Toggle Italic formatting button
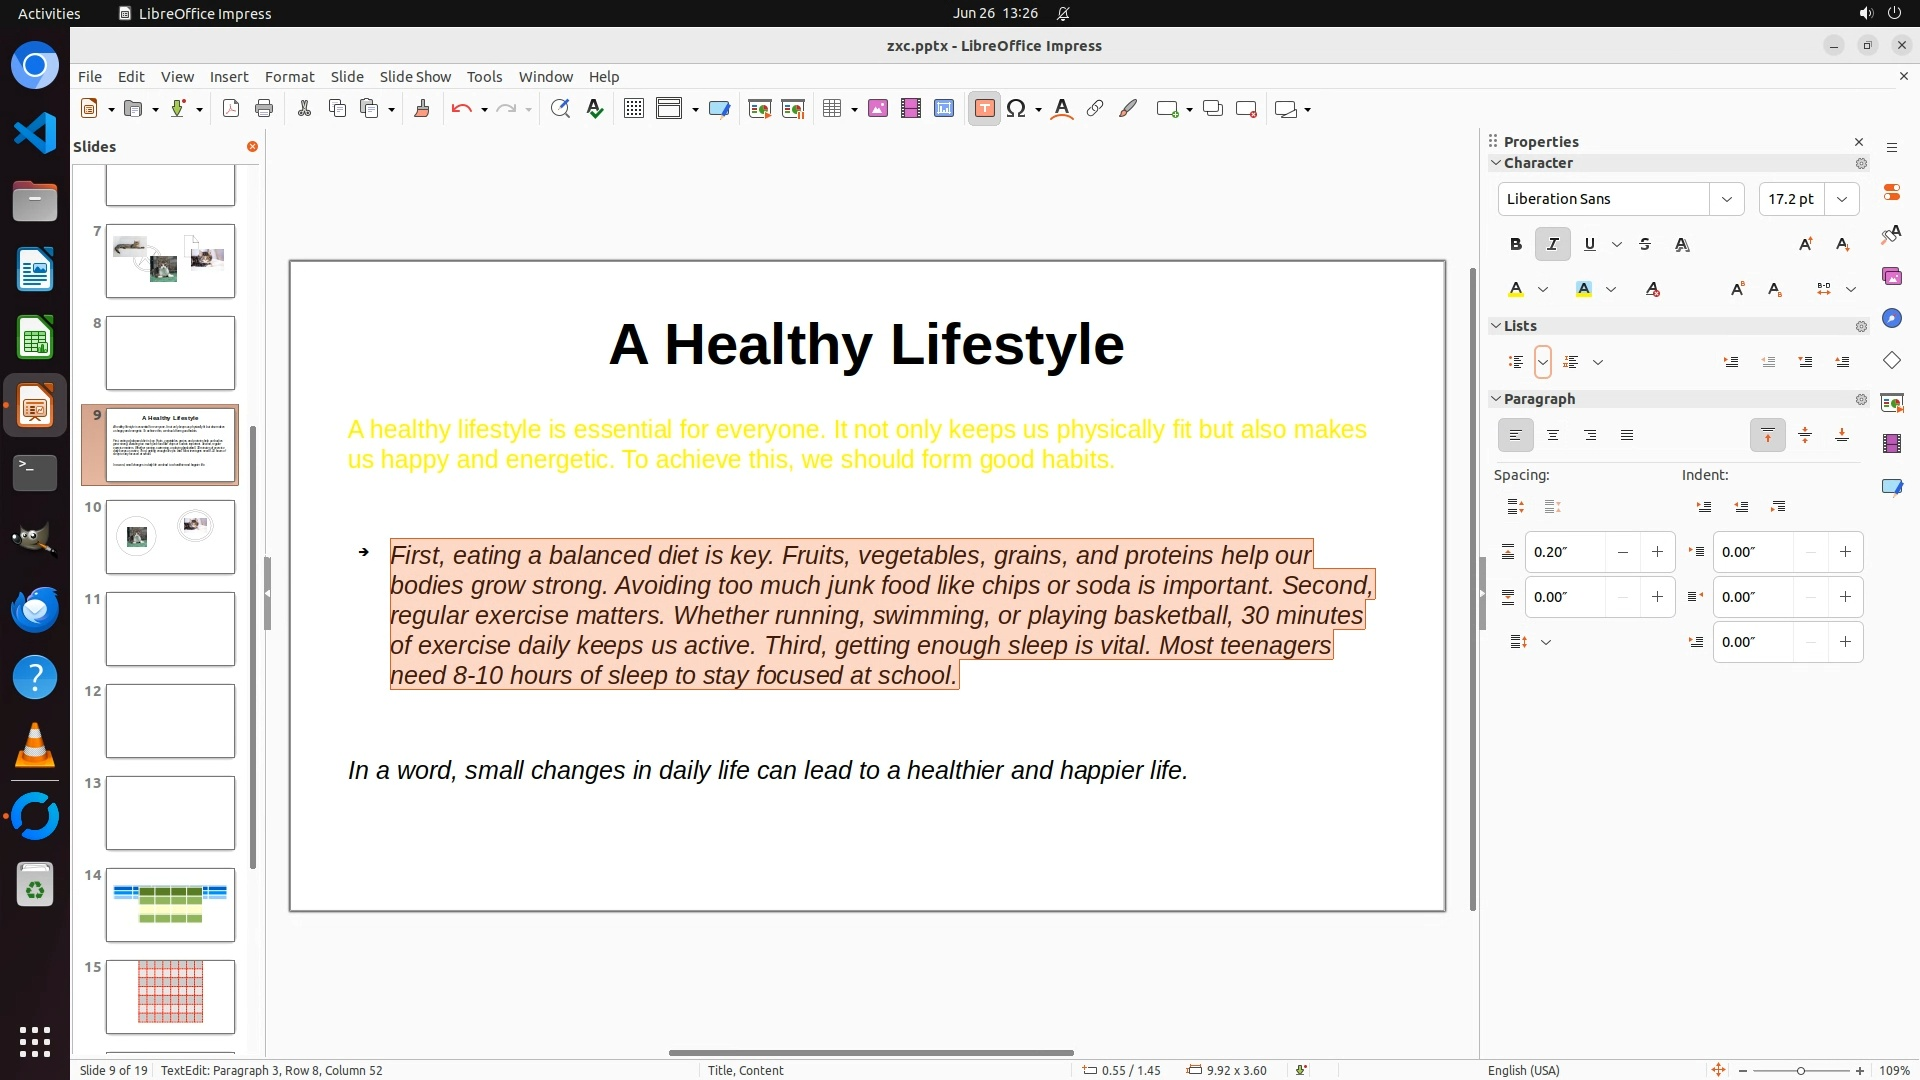The width and height of the screenshot is (1920, 1080). coord(1552,244)
